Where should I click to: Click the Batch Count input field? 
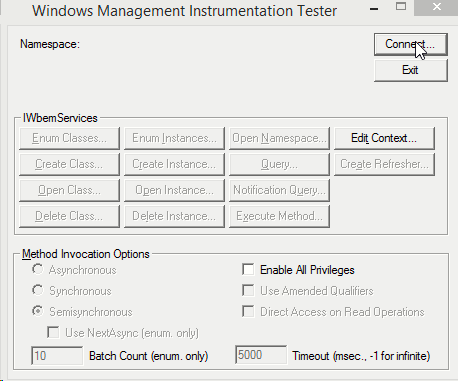(x=57, y=356)
